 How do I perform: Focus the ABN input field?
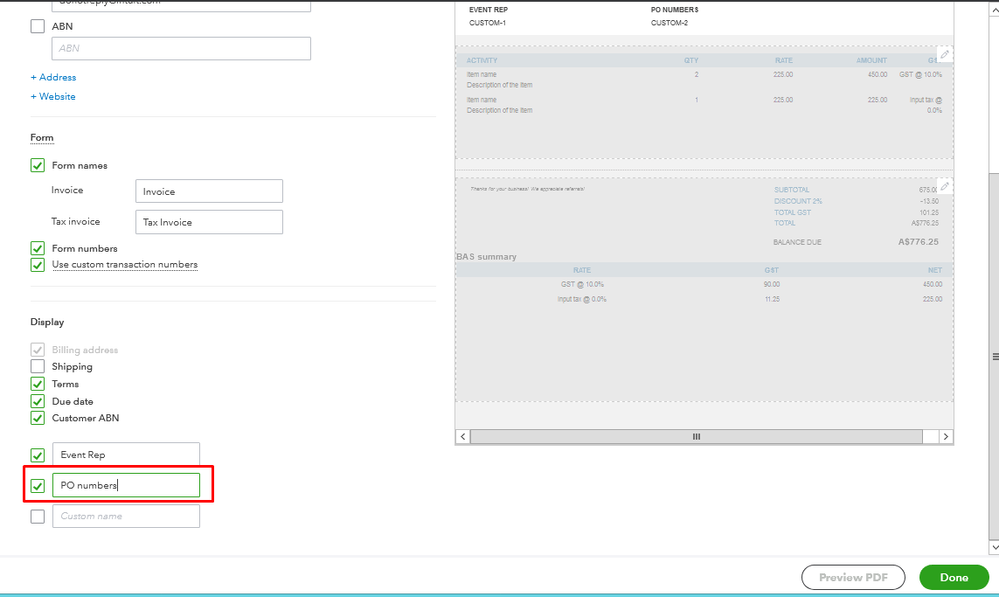[x=181, y=48]
